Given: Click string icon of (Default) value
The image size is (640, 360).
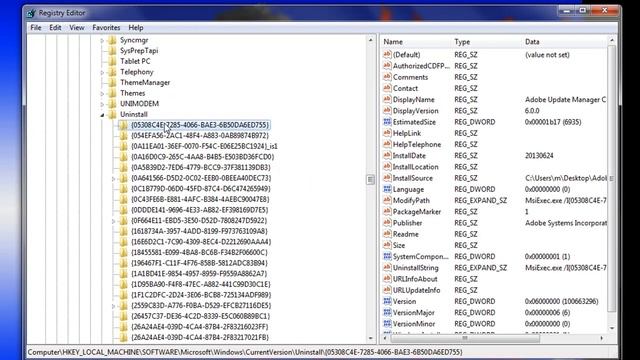Looking at the screenshot, I should [387, 54].
